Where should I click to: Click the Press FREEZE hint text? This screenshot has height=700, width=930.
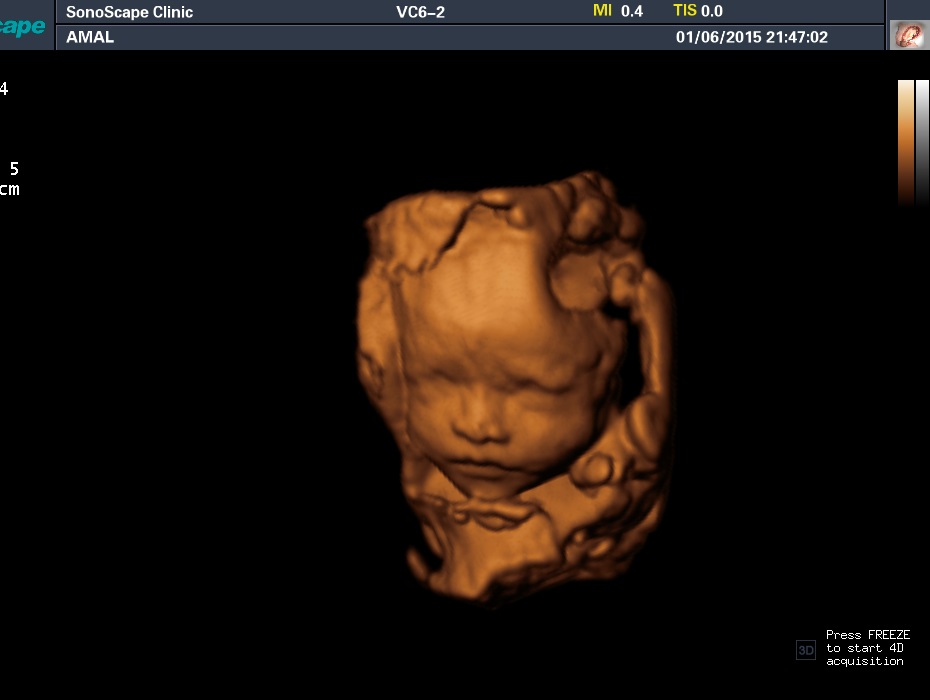click(868, 635)
